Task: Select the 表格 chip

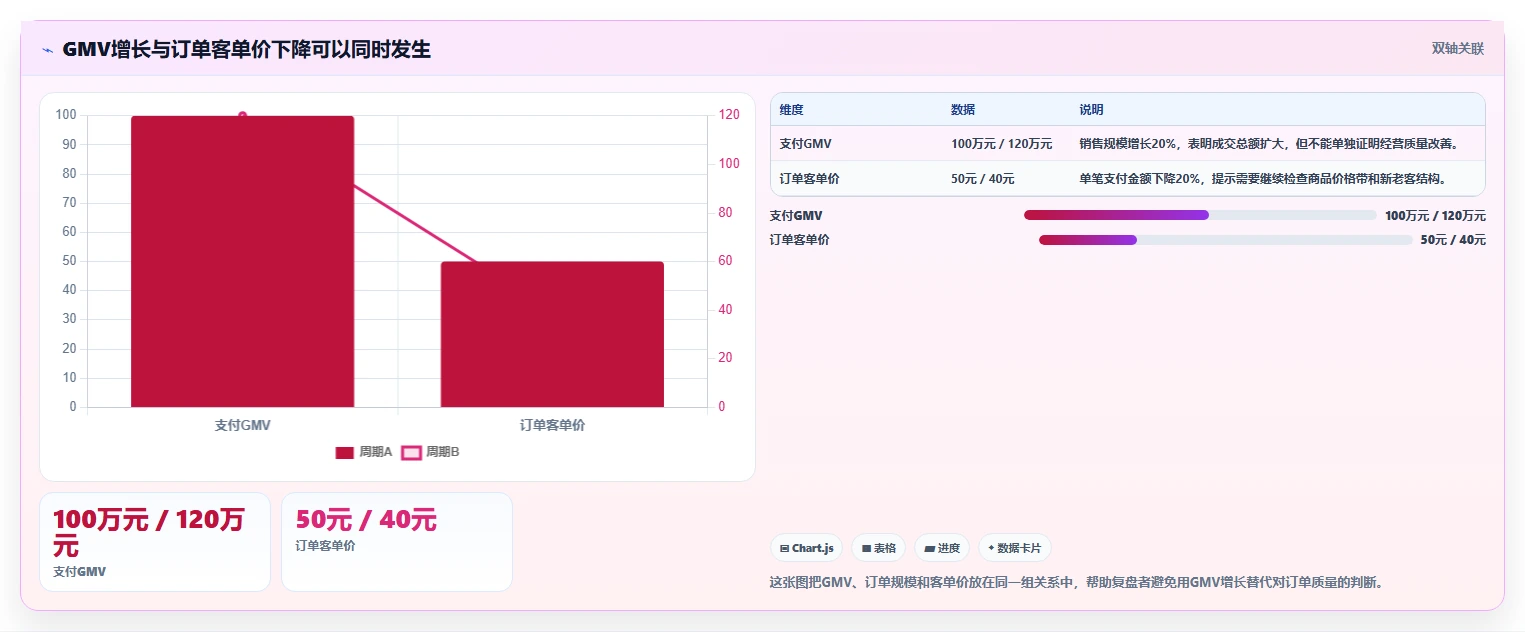Action: point(878,548)
